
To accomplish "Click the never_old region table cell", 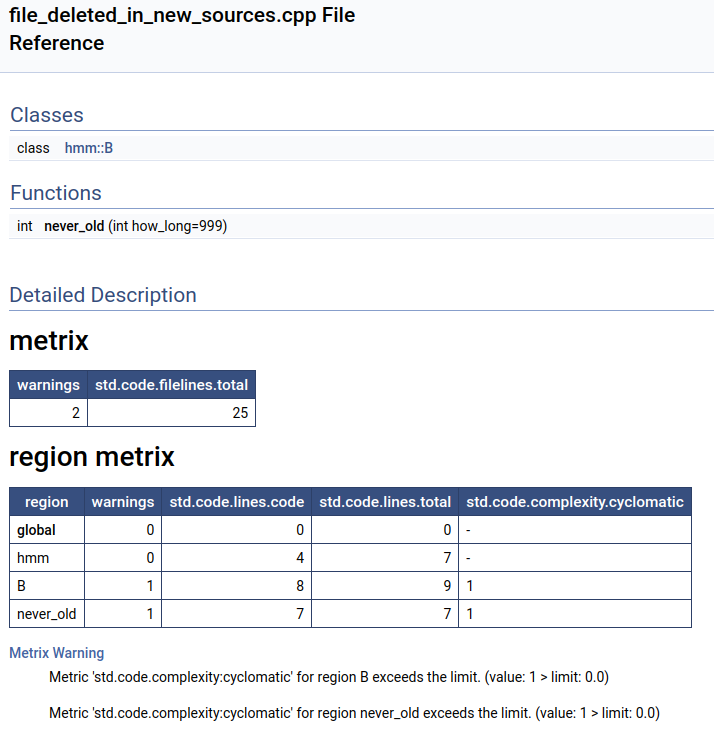I will [45, 613].
